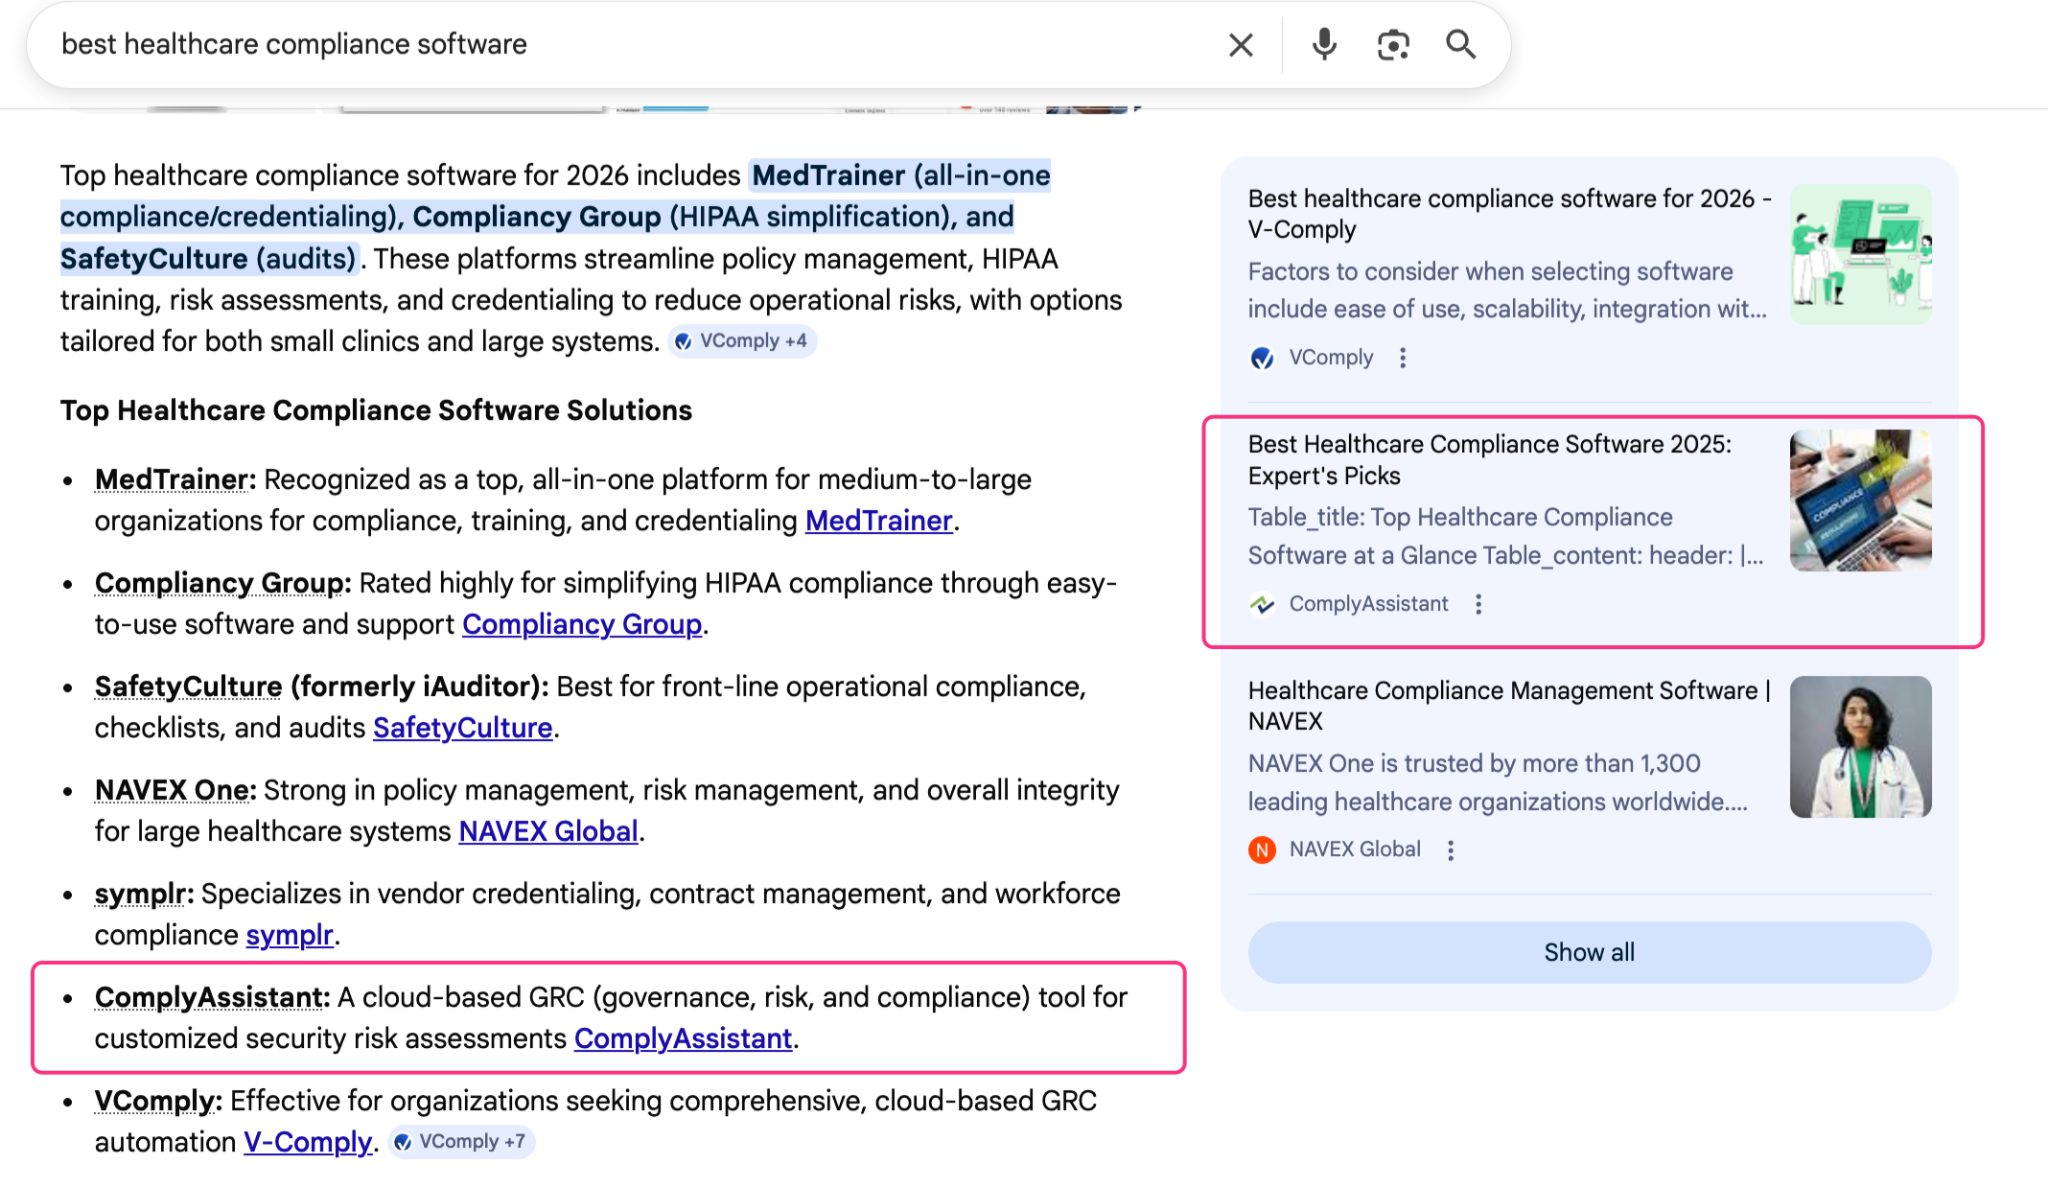Open the NAVEX Global hyperlink
The height and width of the screenshot is (1187, 2048).
(x=548, y=831)
